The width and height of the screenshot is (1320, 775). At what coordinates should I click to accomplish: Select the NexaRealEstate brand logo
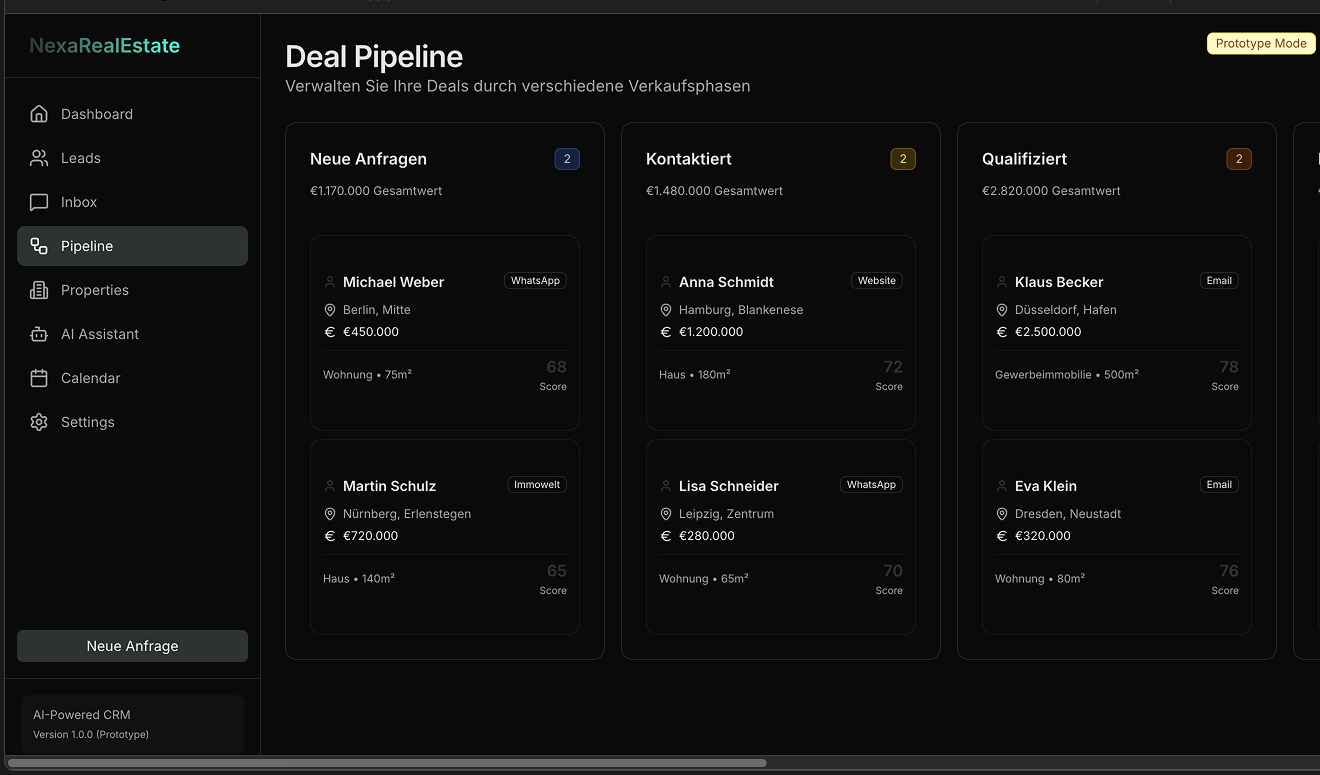(x=104, y=45)
